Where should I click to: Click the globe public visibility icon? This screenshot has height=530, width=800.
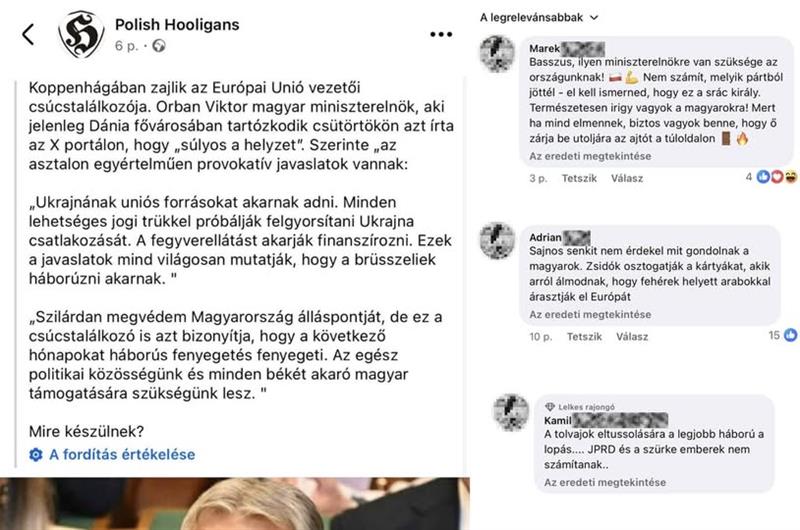point(159,46)
